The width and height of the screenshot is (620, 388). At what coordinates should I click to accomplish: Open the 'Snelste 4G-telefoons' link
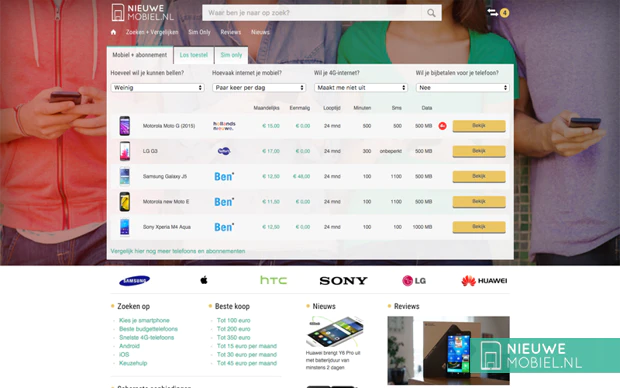click(x=146, y=338)
